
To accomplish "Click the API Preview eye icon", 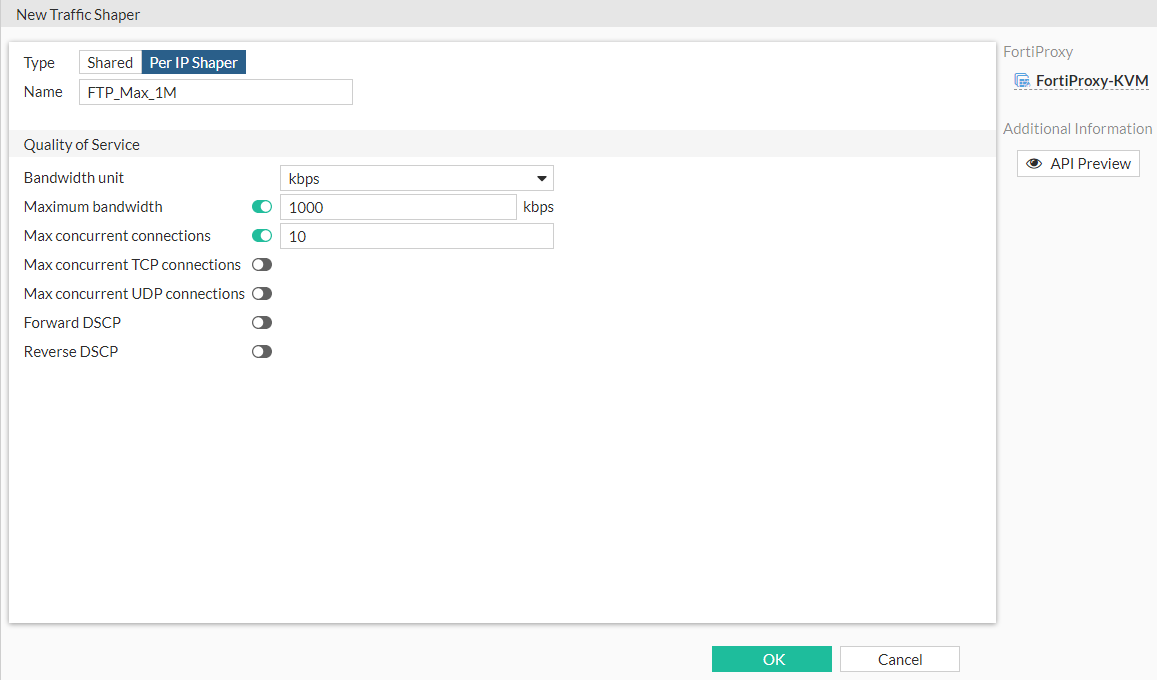I will pos(1033,163).
